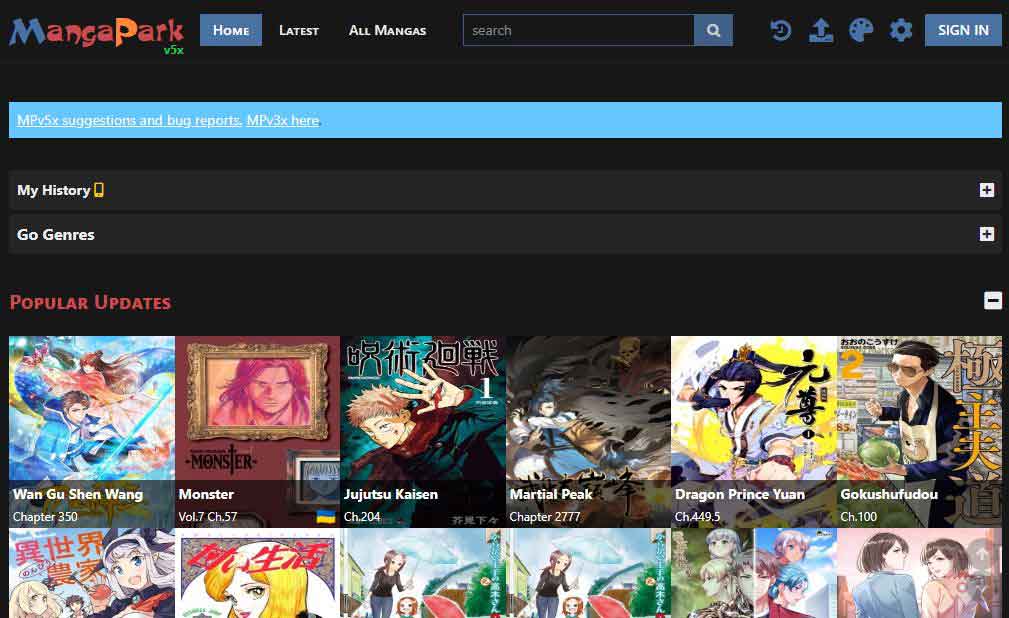Viewport: 1009px width, 618px height.
Task: Focus the search input field
Action: click(x=578, y=30)
